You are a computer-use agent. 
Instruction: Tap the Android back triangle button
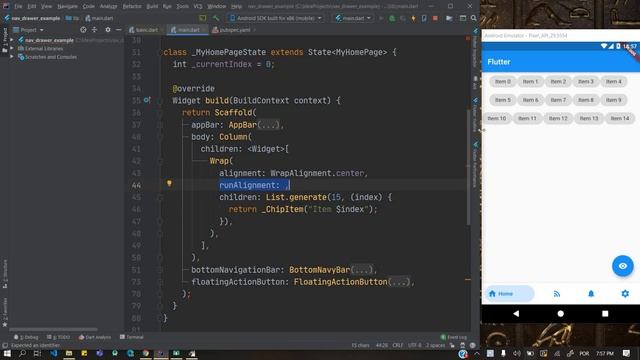[x=516, y=313]
